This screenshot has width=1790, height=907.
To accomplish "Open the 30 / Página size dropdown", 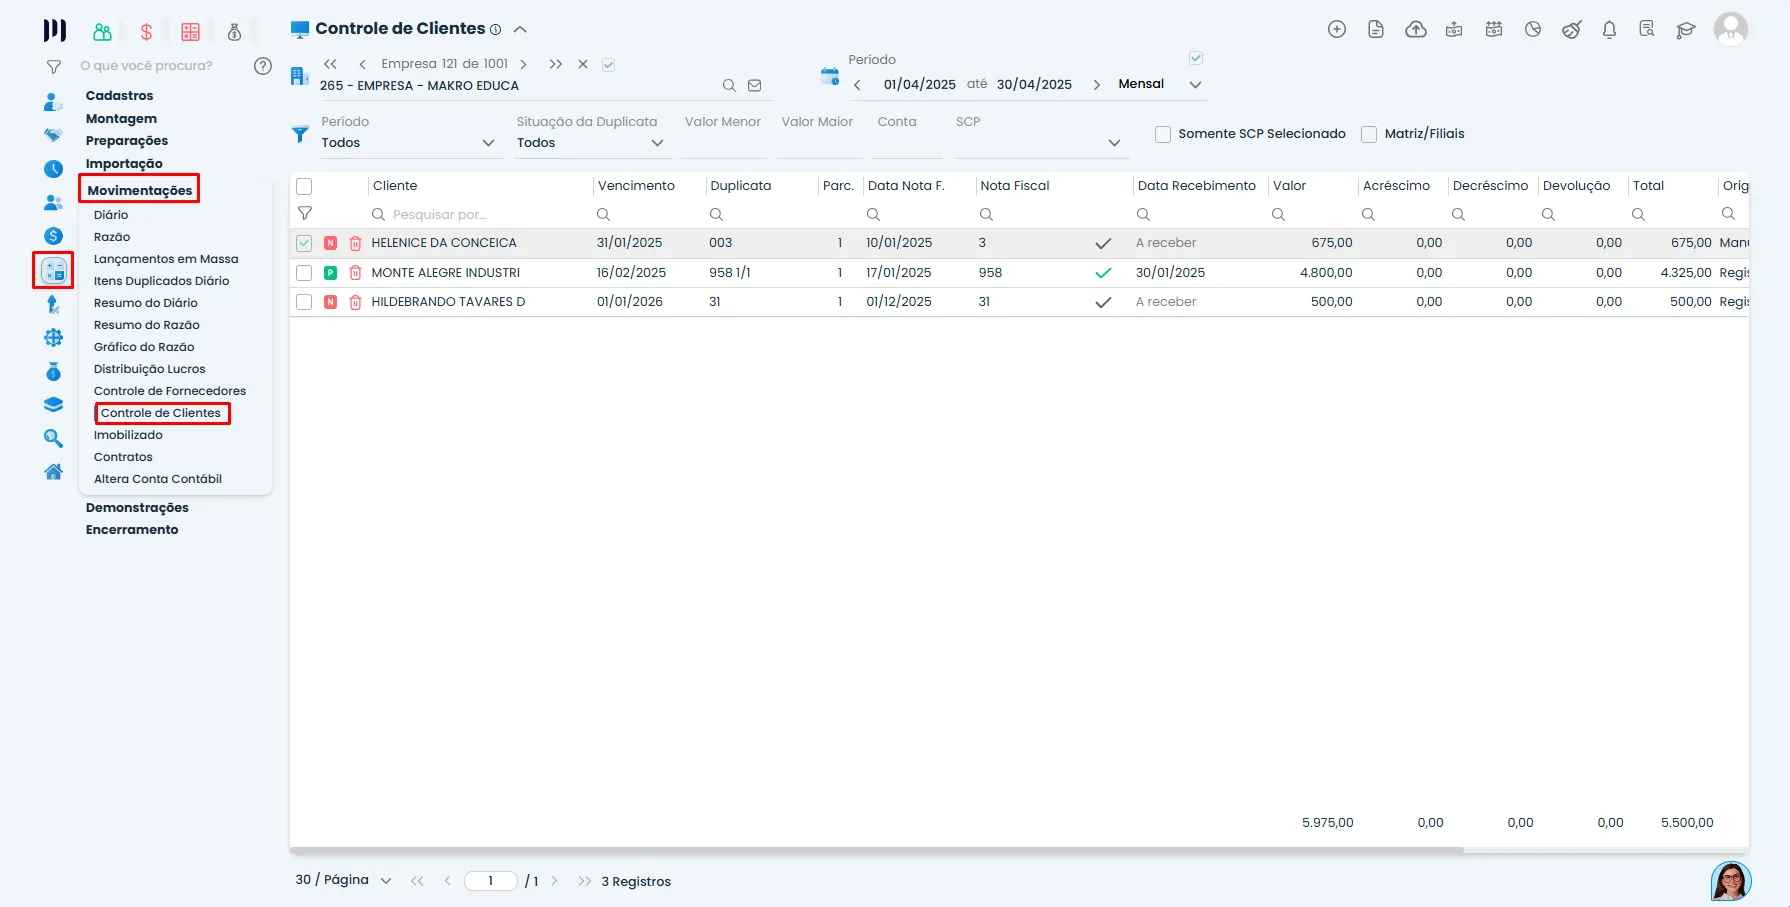I will tap(343, 880).
